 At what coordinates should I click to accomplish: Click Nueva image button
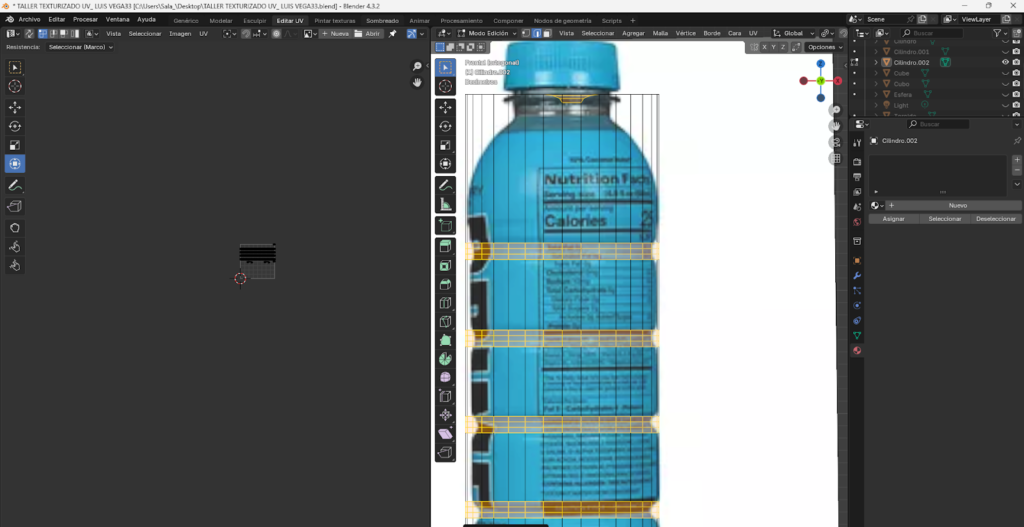pyautogui.click(x=335, y=33)
